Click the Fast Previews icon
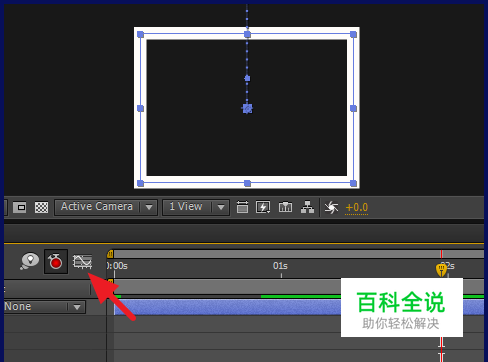488x362 pixels. tap(263, 207)
